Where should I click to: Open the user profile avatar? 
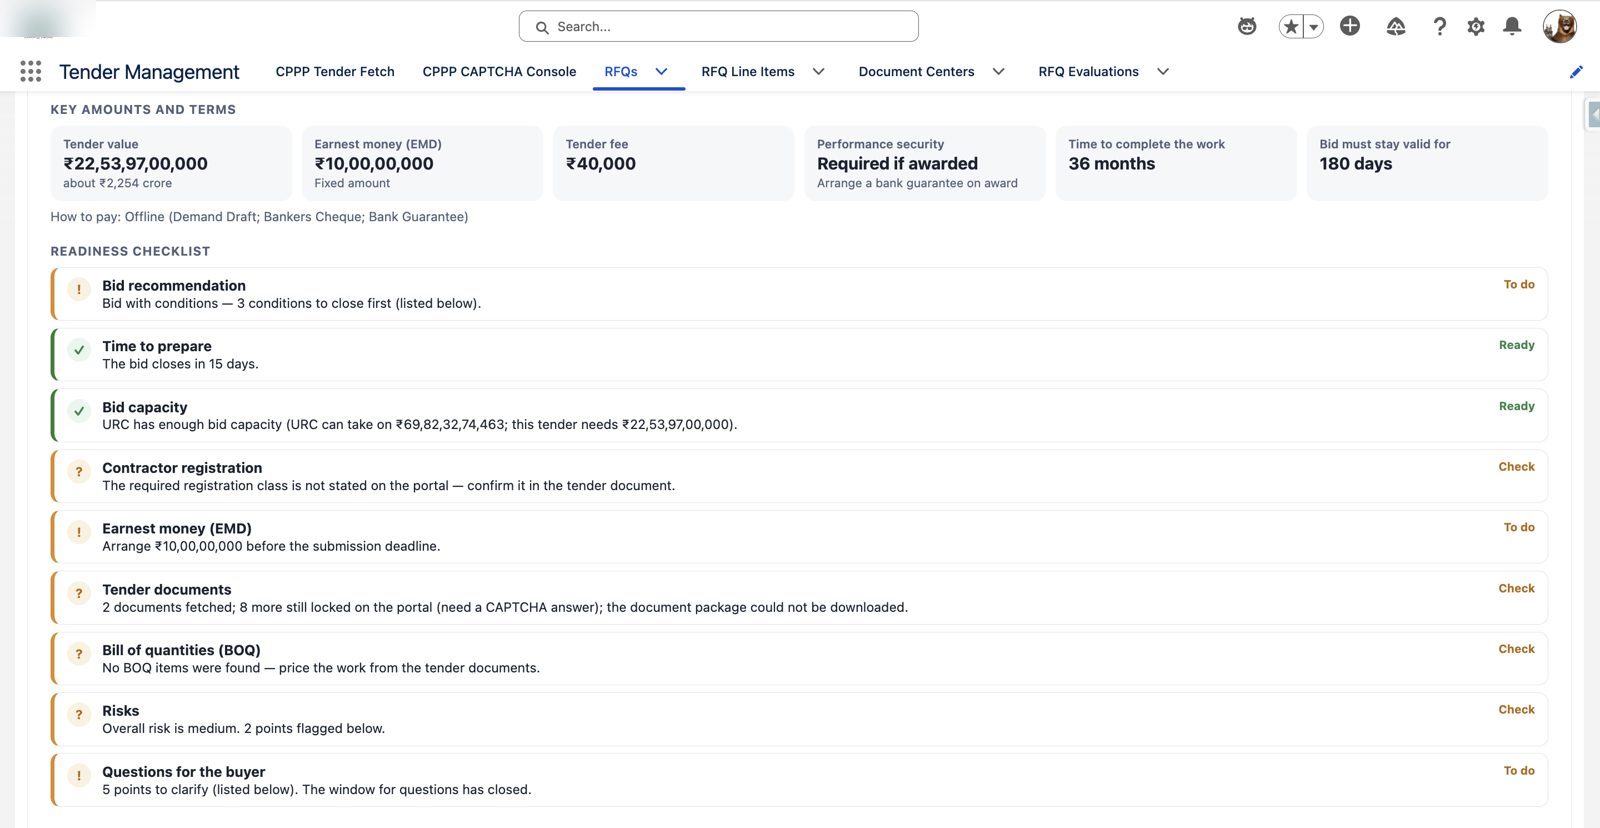1560,26
